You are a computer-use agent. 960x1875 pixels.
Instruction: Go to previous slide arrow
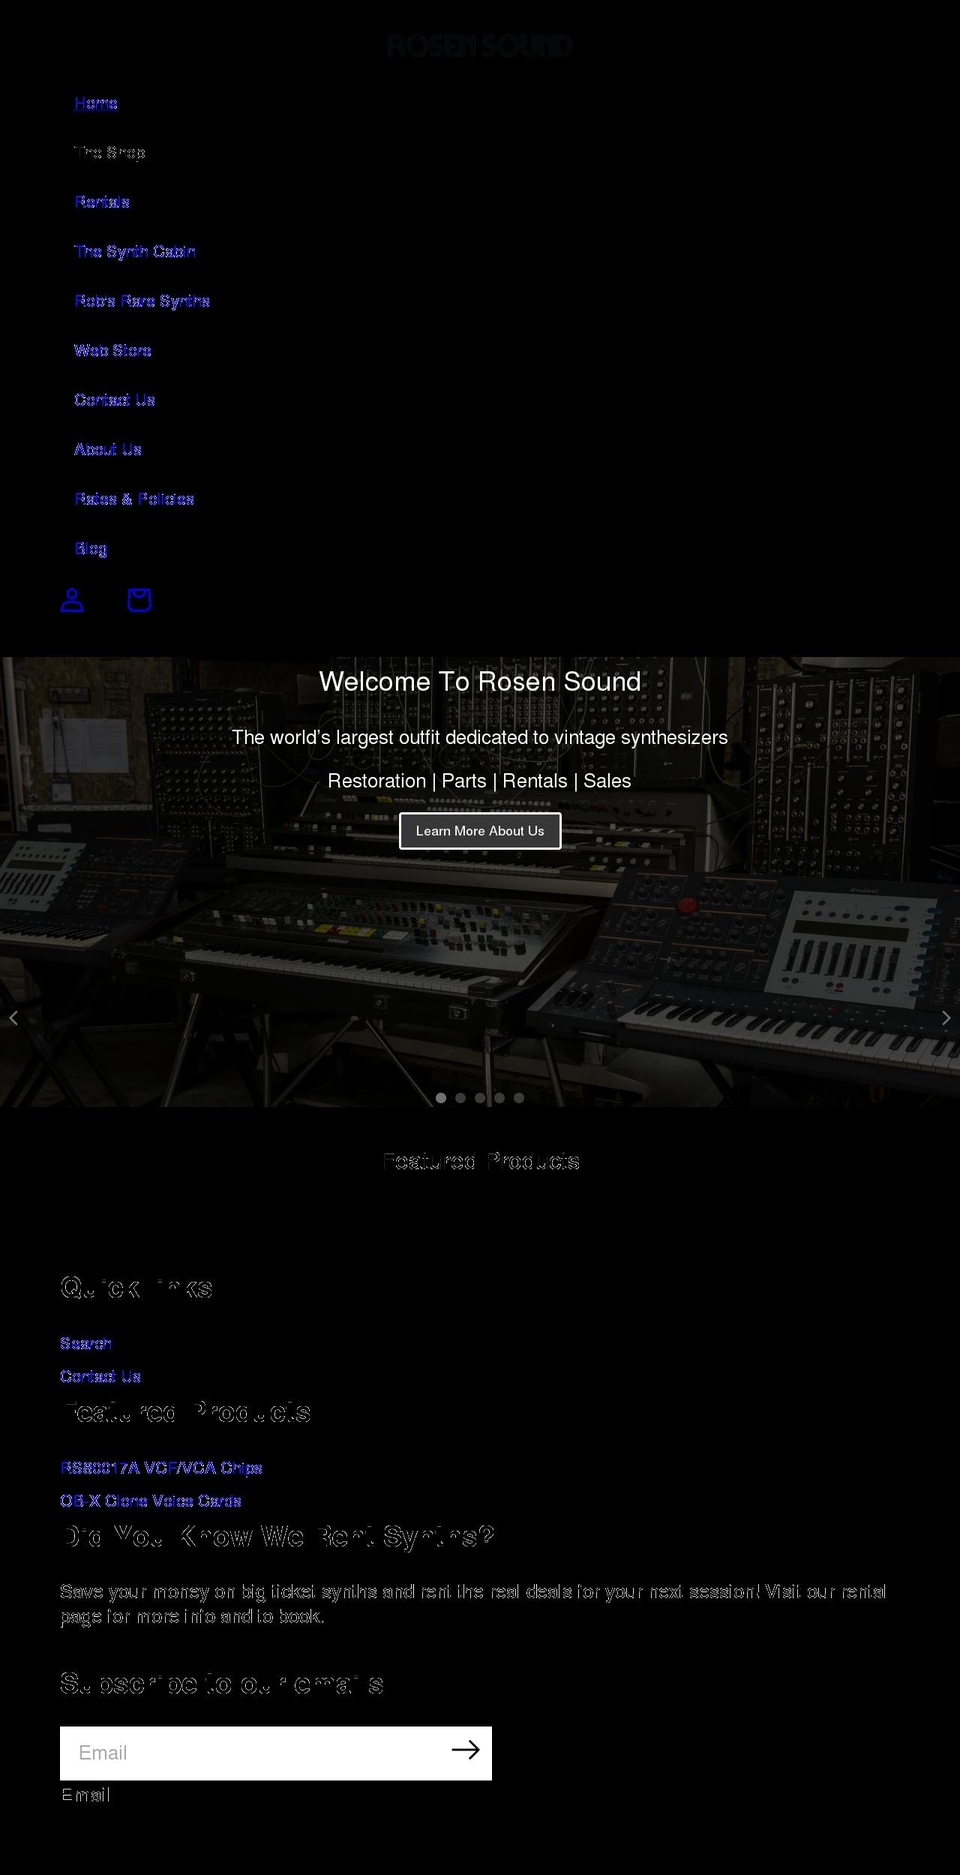14,1018
